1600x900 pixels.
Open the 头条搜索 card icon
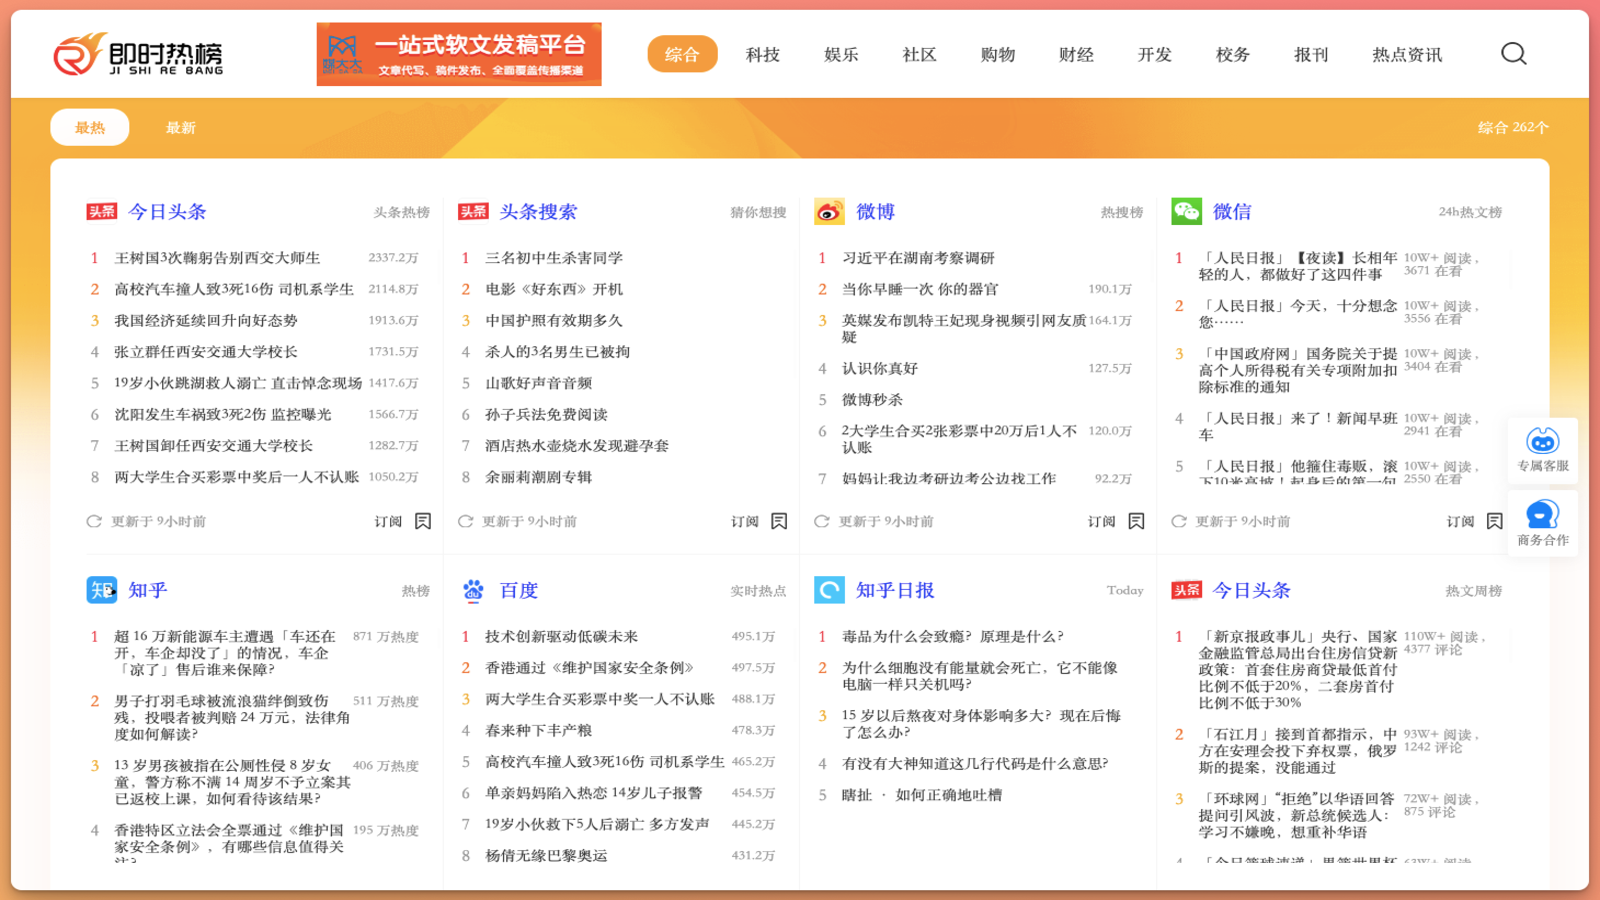coord(473,212)
